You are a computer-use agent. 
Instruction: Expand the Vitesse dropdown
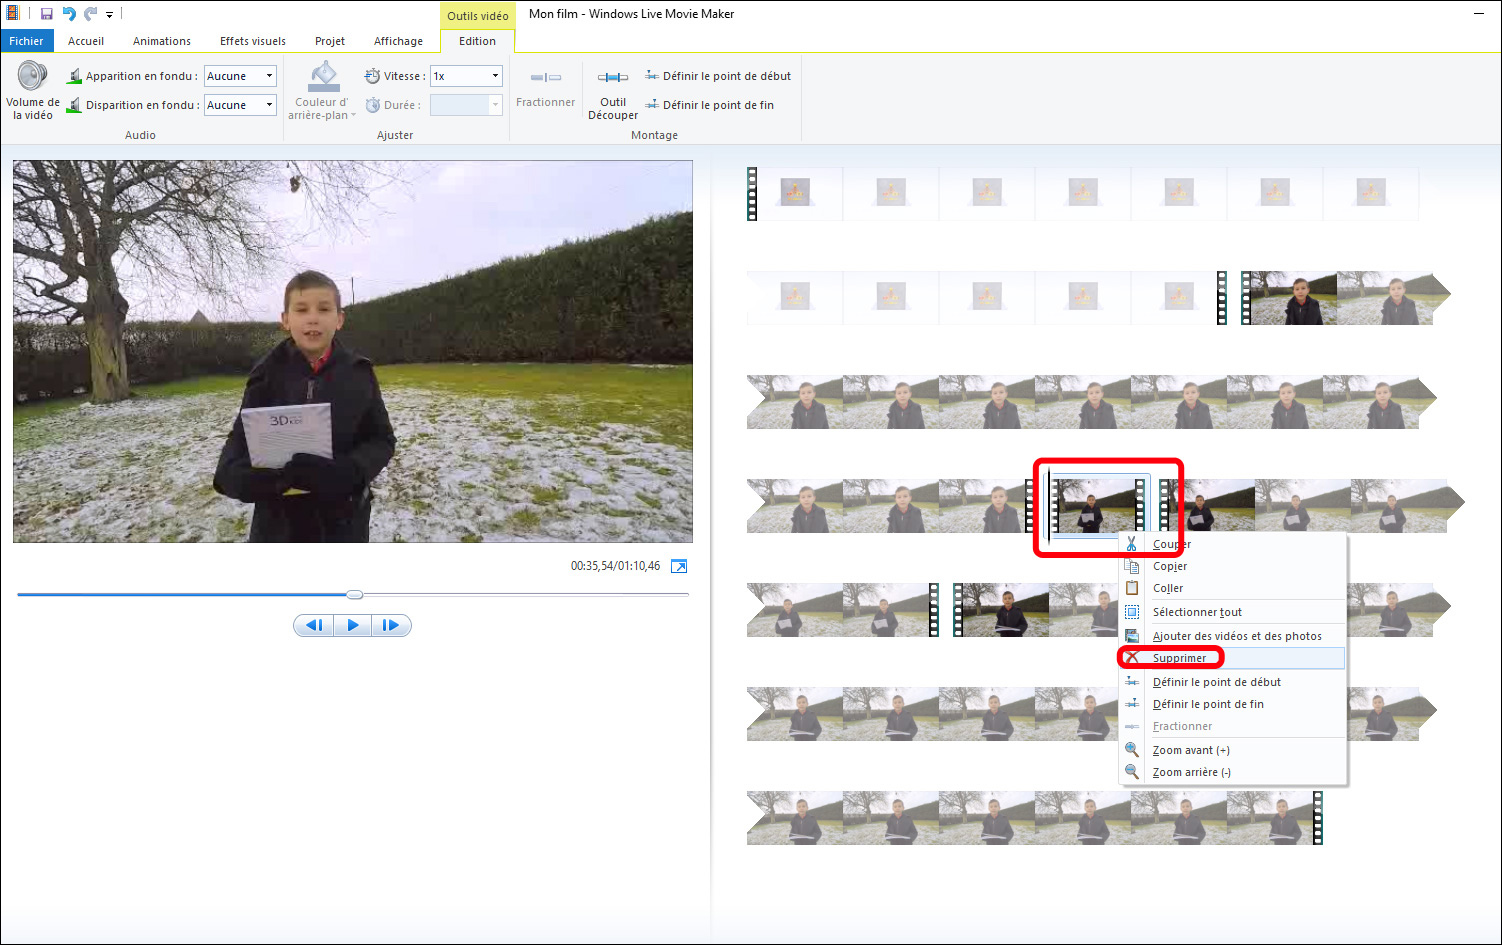pyautogui.click(x=494, y=75)
